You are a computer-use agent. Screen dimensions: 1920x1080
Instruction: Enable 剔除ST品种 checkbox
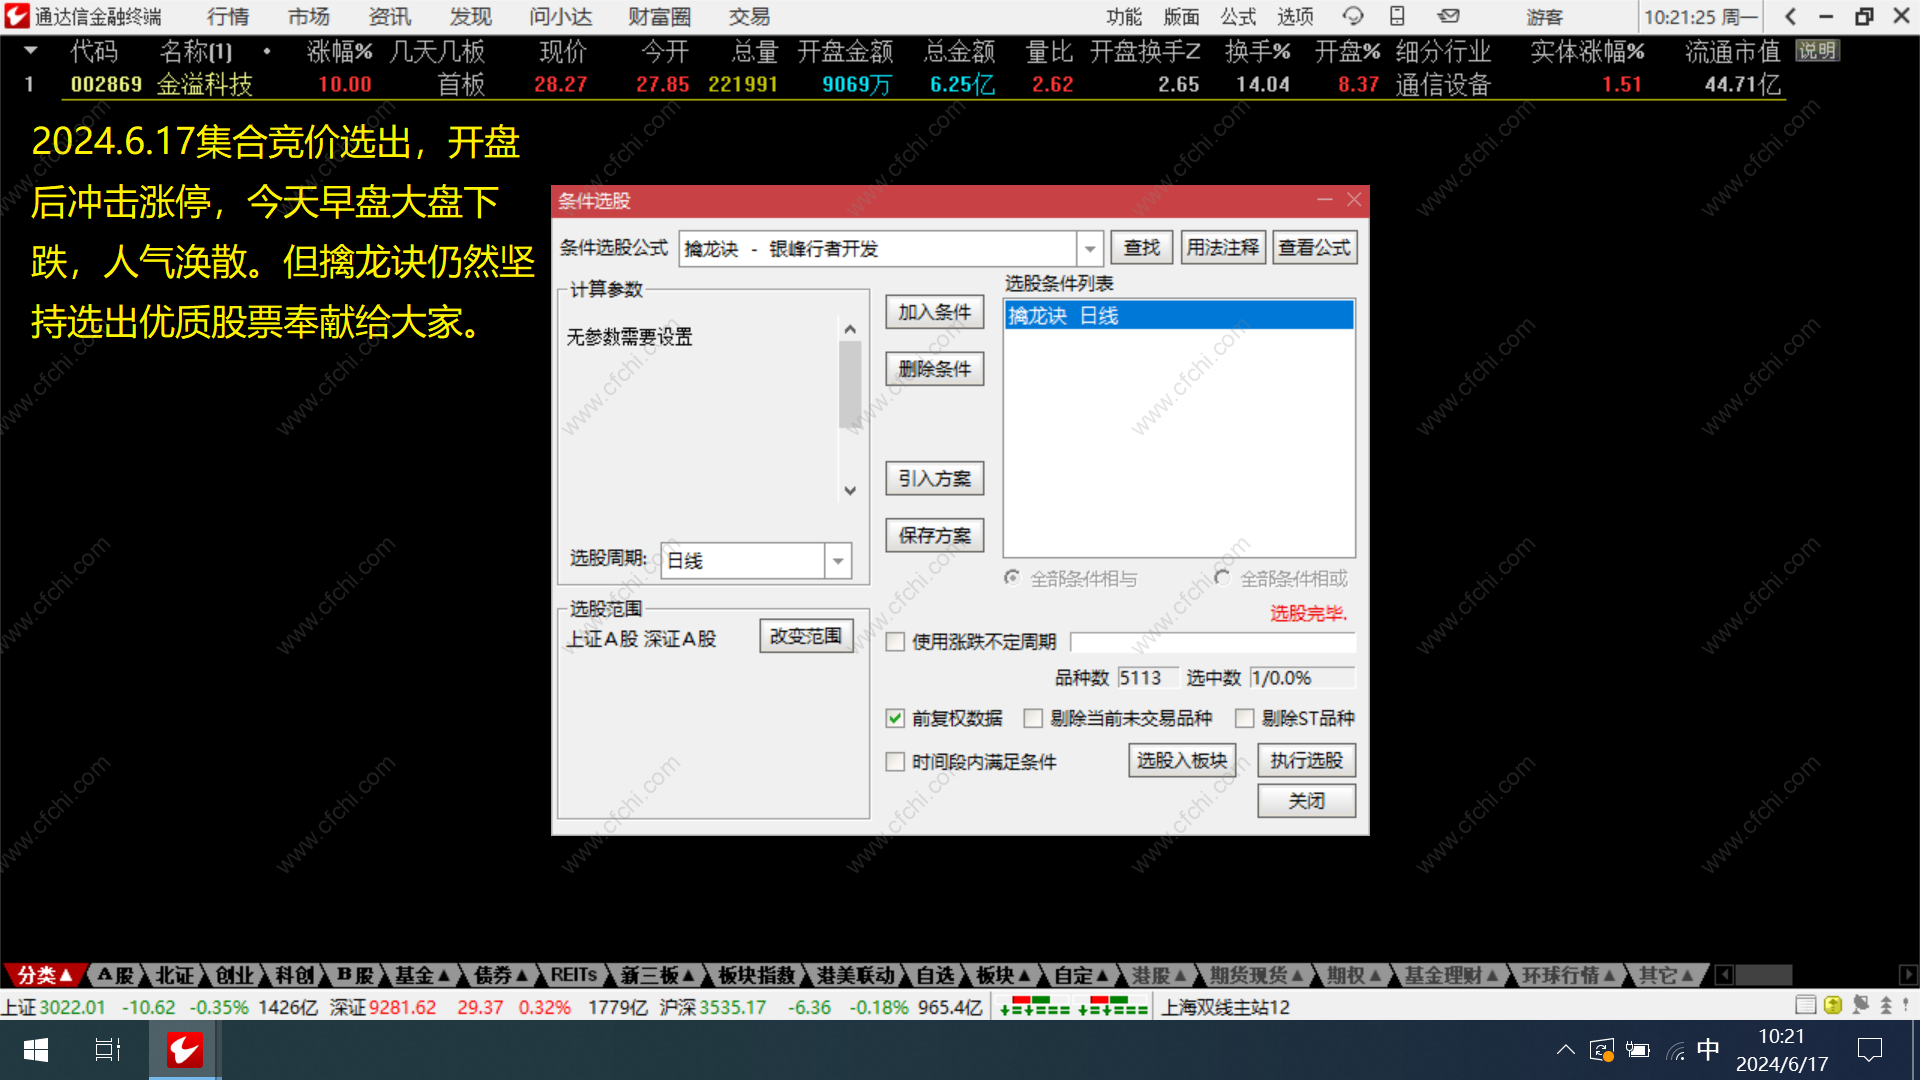click(x=1245, y=718)
